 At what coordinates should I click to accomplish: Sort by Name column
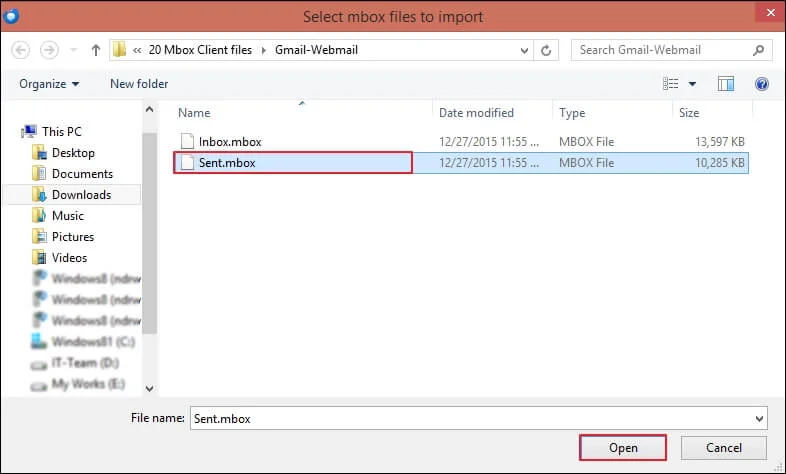[x=194, y=113]
